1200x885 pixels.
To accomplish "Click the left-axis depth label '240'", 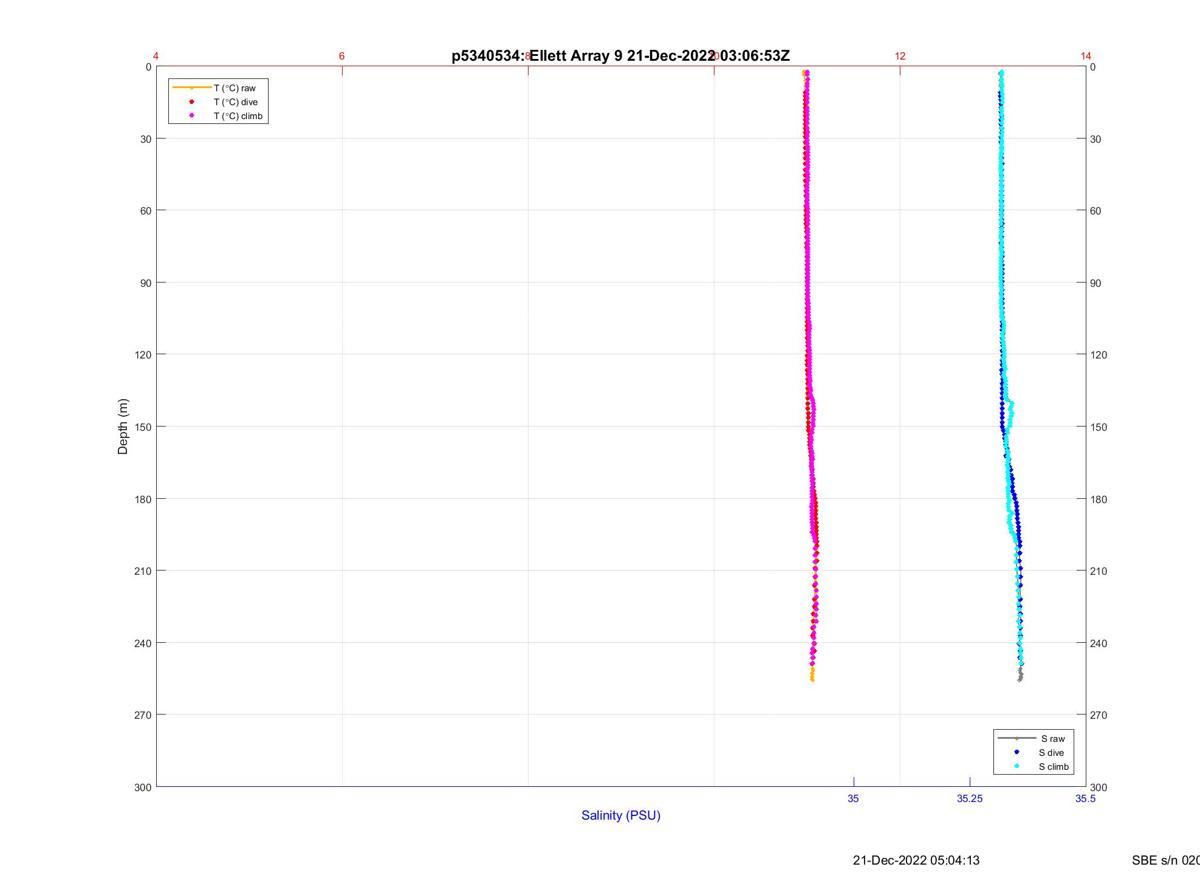I will [x=143, y=643].
